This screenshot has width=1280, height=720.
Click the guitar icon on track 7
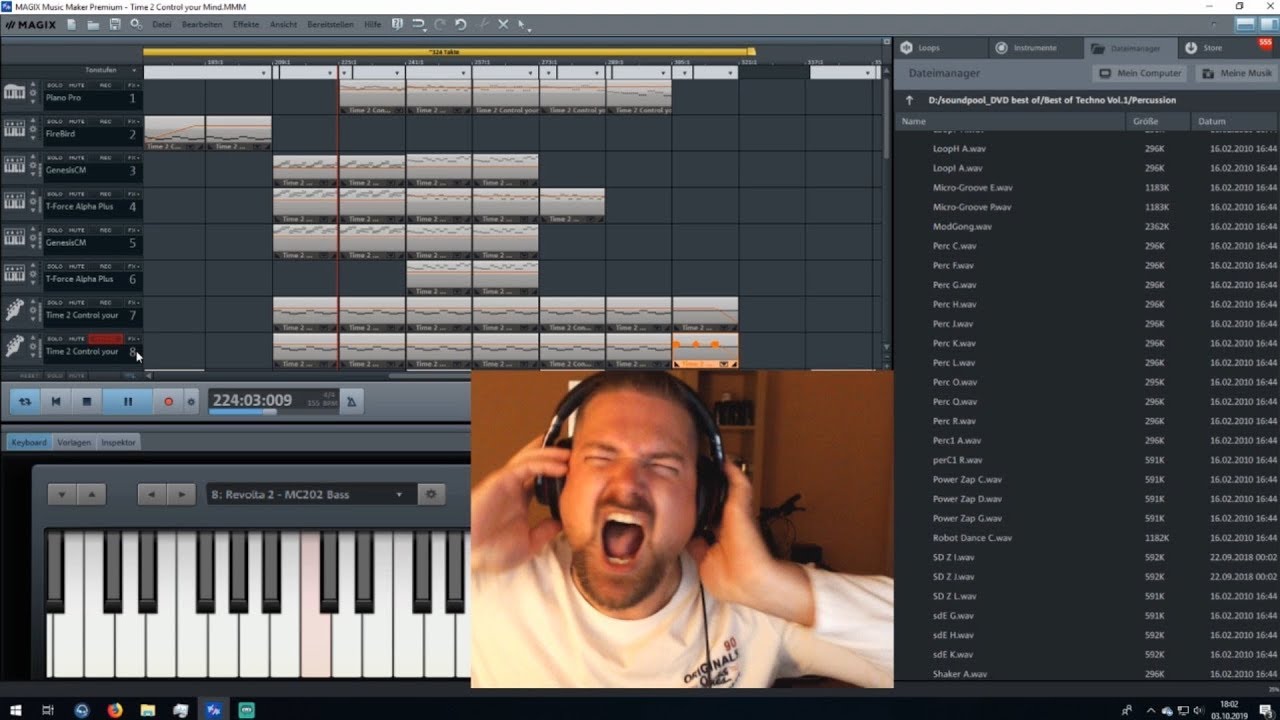(14, 311)
